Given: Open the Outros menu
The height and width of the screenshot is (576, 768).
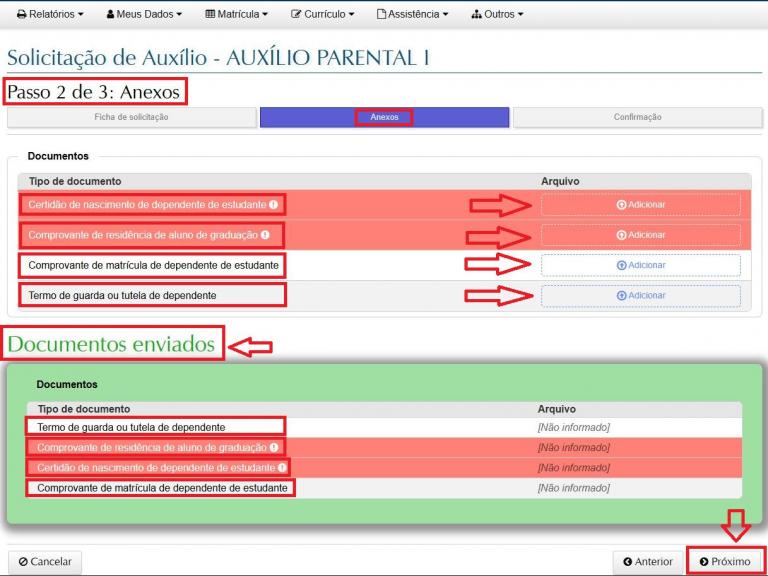Looking at the screenshot, I should [497, 14].
